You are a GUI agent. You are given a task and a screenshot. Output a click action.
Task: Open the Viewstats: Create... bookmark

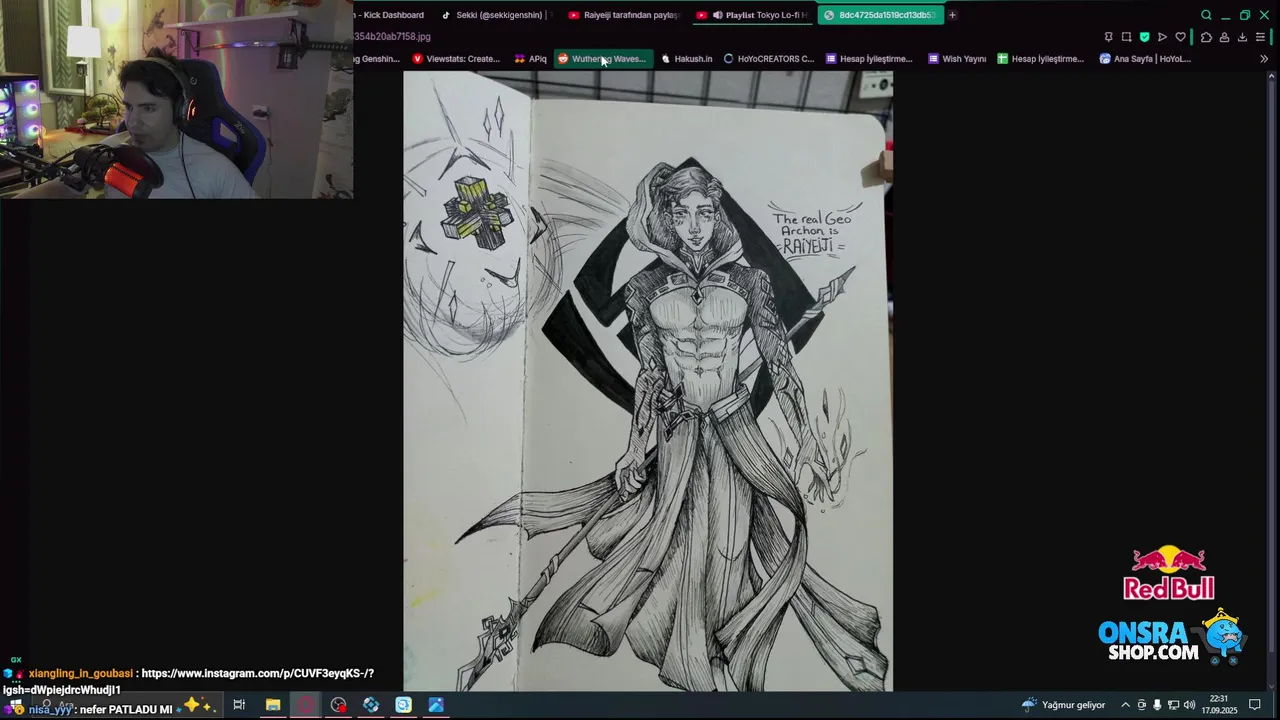[456, 59]
